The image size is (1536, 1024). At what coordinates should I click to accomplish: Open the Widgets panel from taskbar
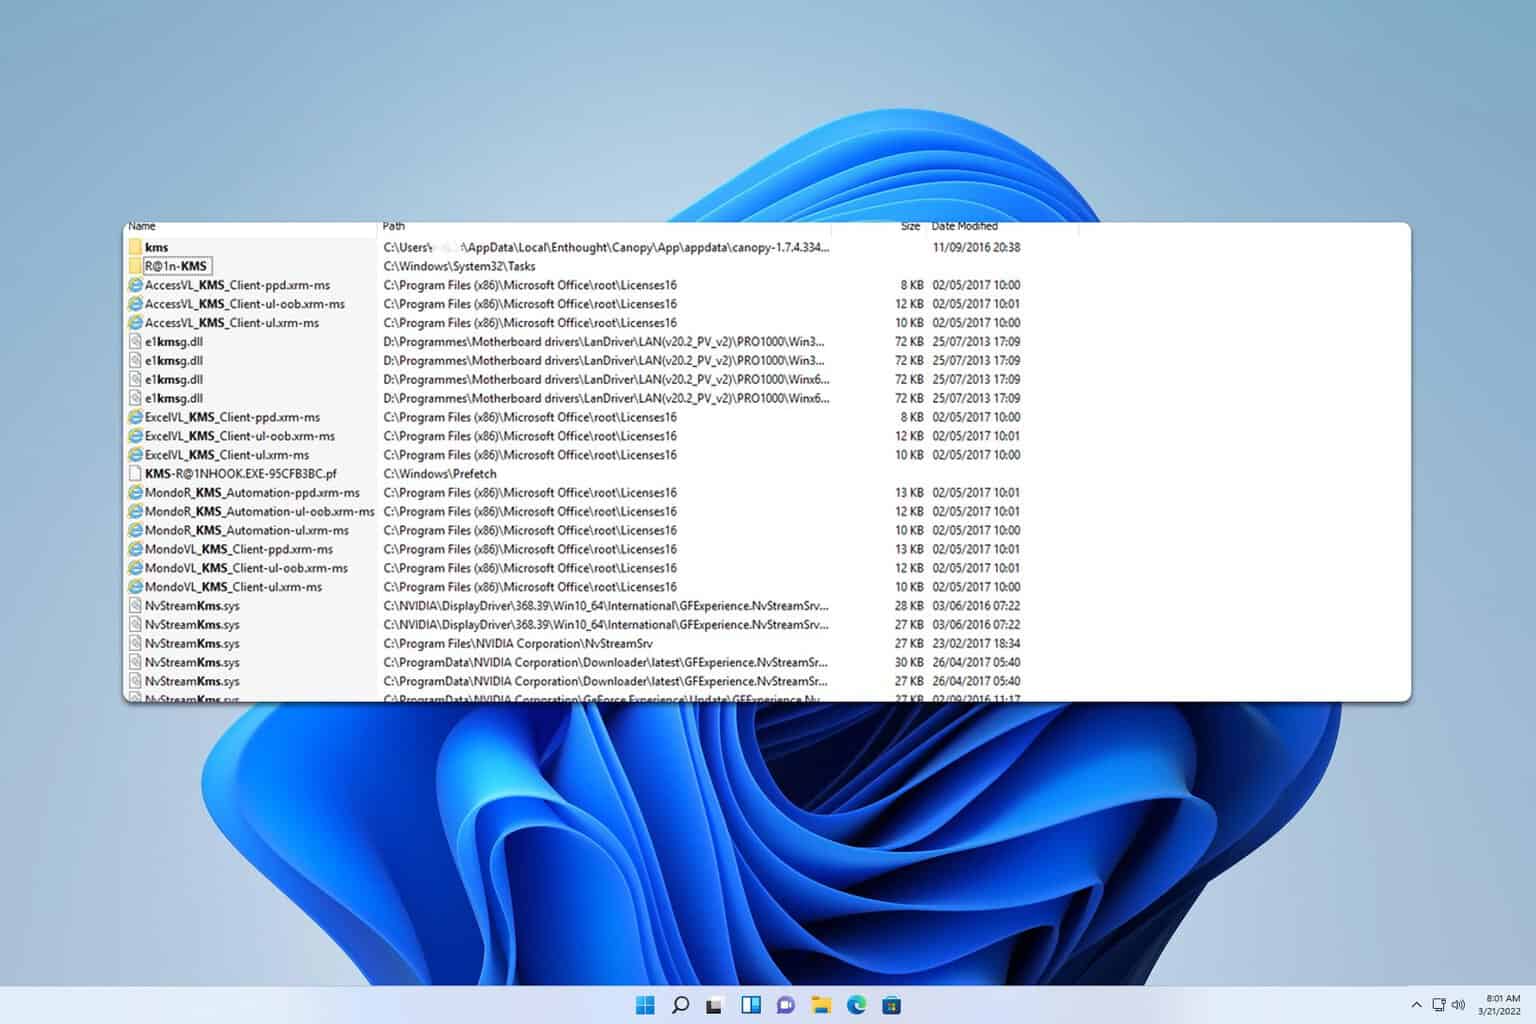click(751, 1005)
